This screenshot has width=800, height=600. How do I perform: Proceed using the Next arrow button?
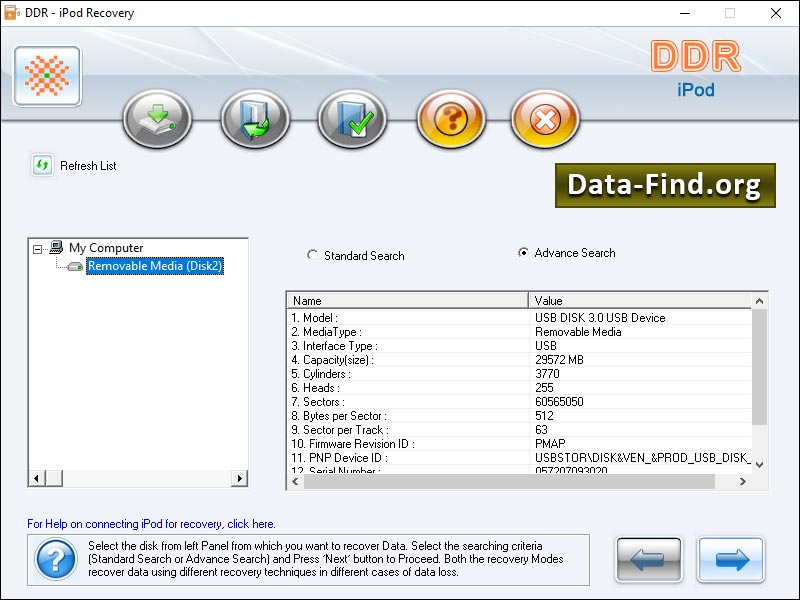[731, 559]
